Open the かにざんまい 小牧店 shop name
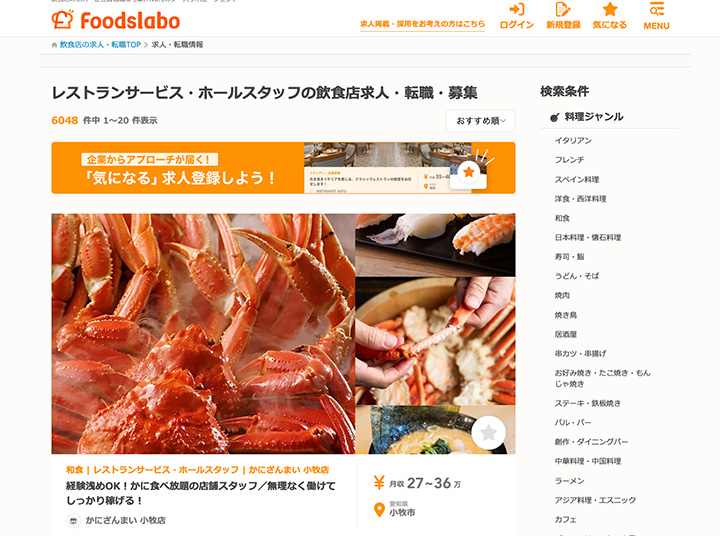The image size is (720, 536). point(125,520)
